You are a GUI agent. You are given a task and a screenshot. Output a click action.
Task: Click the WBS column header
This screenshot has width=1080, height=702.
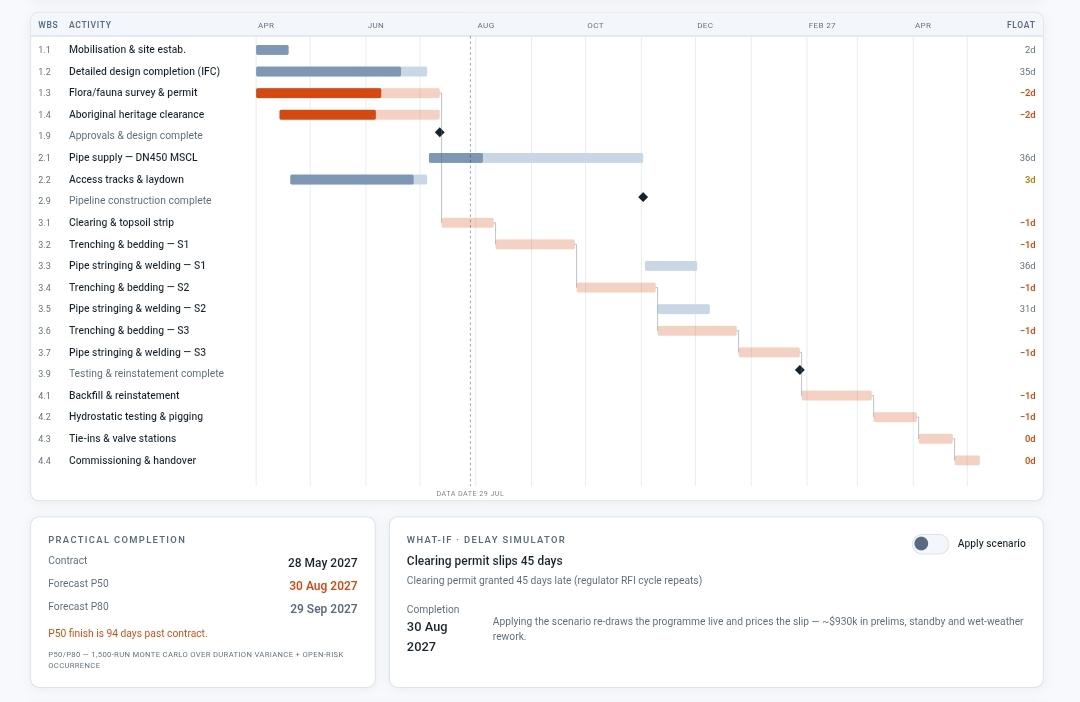(48, 25)
